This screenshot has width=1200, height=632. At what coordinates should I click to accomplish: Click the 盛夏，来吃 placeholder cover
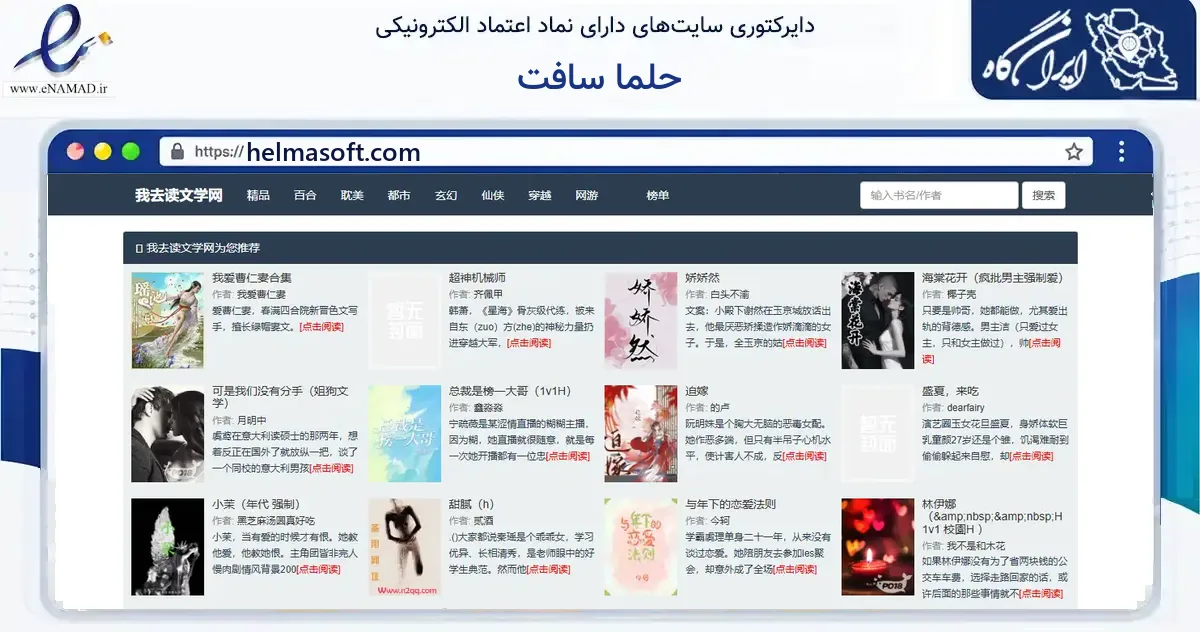[x=878, y=434]
